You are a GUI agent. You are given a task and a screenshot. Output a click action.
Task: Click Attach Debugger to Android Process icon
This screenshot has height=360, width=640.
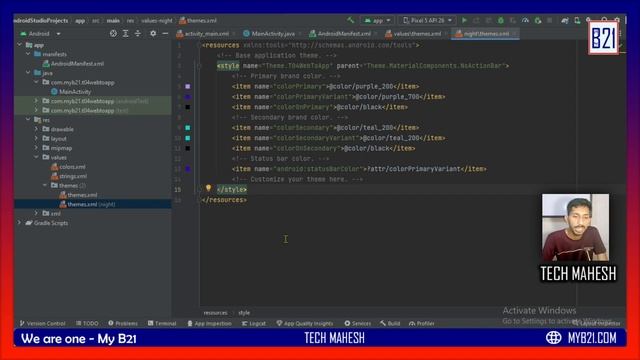[538, 20]
